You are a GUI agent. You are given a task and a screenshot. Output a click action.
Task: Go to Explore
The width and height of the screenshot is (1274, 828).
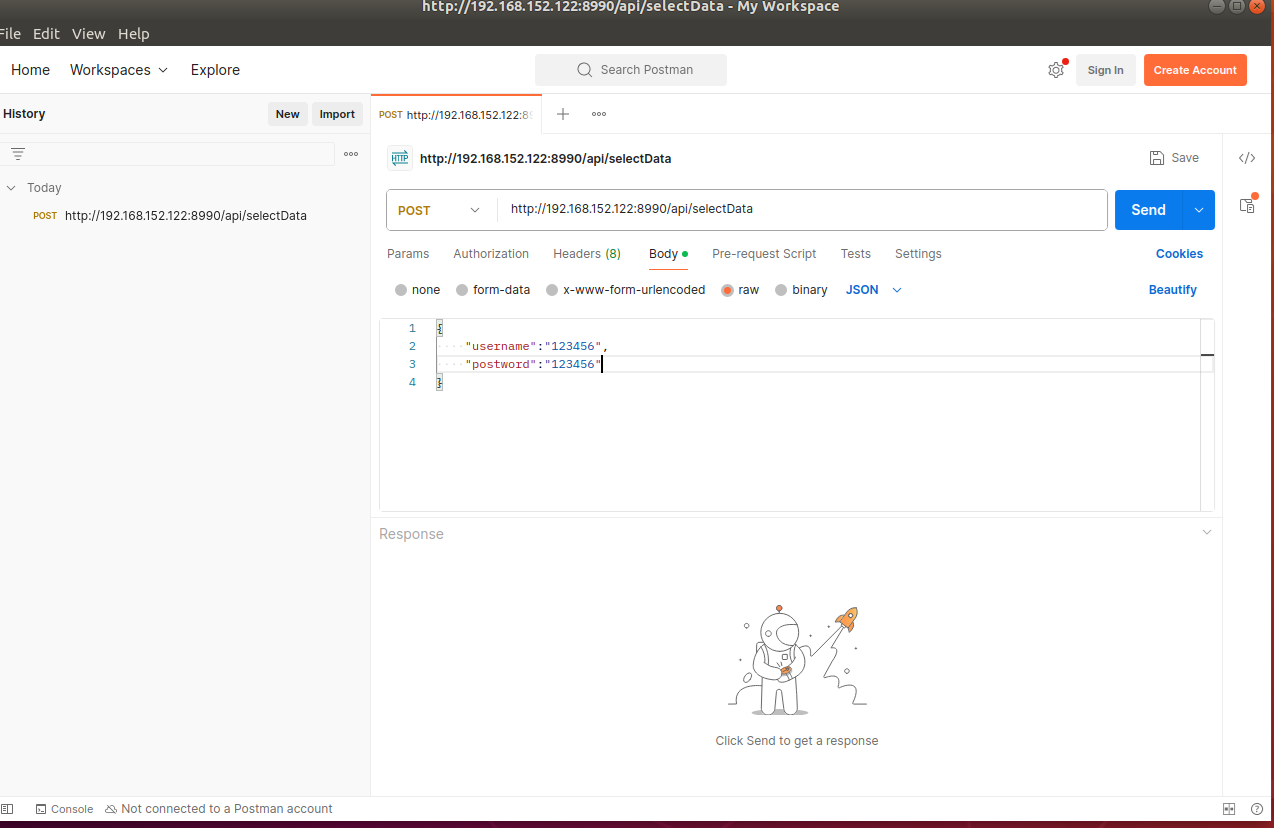(215, 70)
